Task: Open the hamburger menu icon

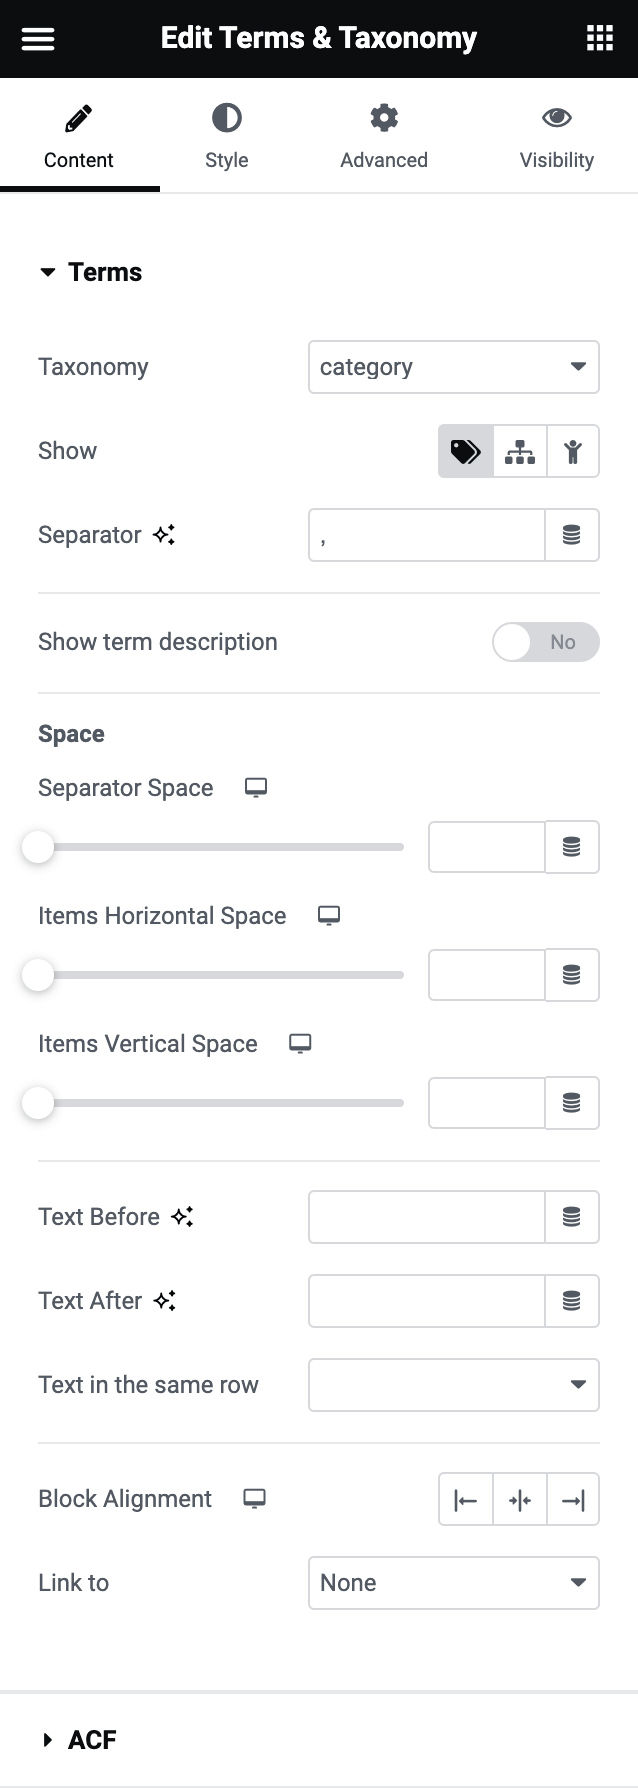Action: 38,39
